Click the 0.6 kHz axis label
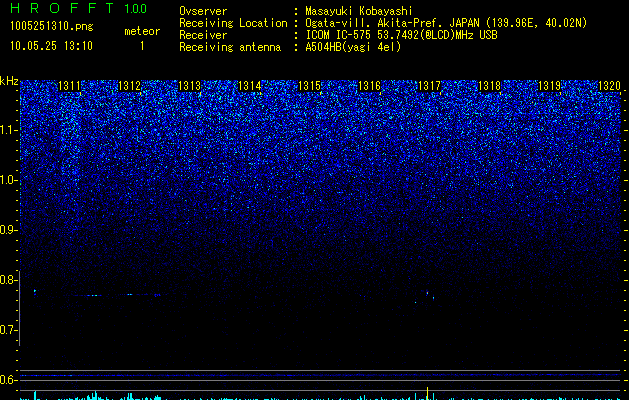This screenshot has height=400, width=629. [x=7, y=380]
